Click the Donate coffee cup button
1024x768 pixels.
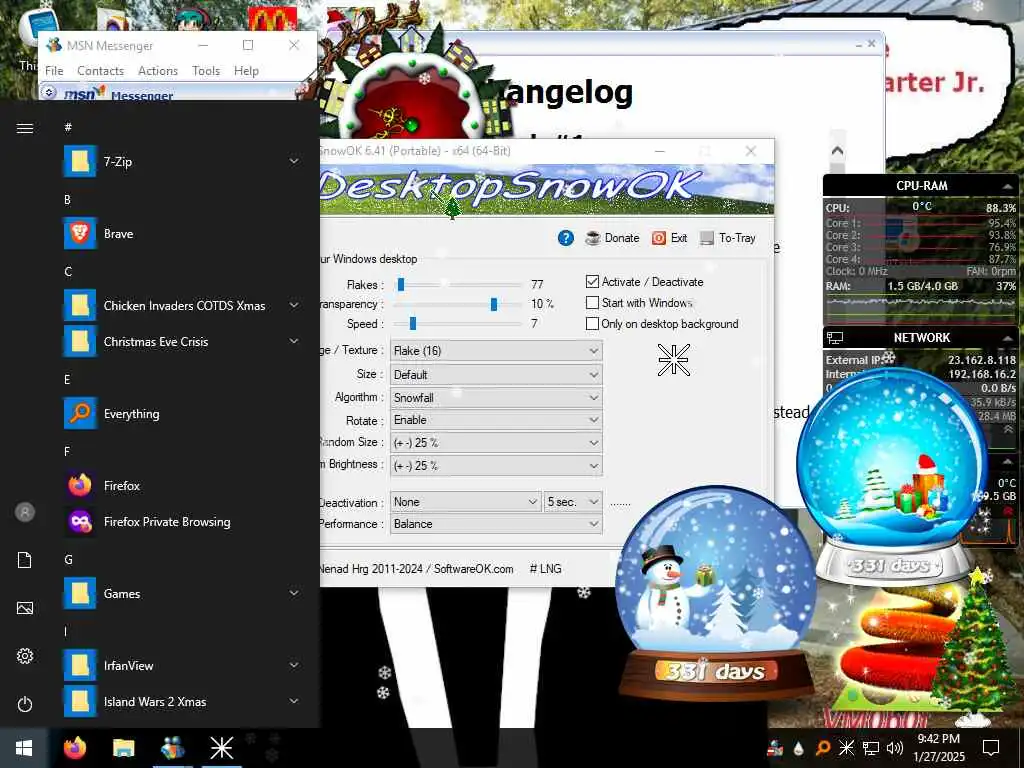point(612,238)
